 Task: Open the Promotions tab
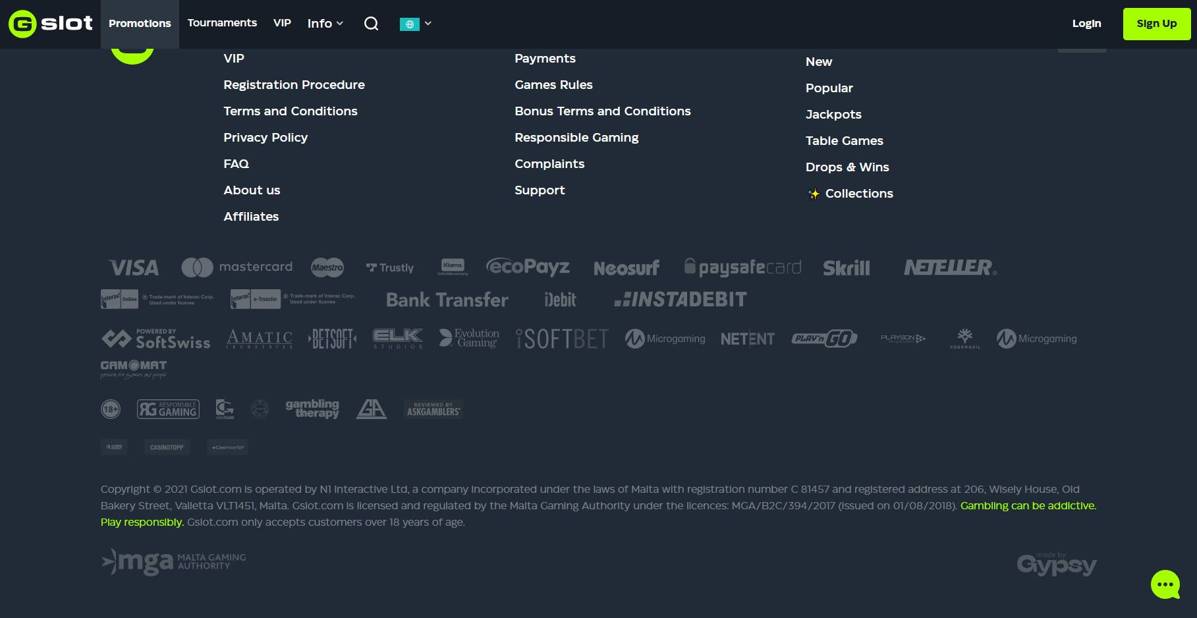(140, 23)
